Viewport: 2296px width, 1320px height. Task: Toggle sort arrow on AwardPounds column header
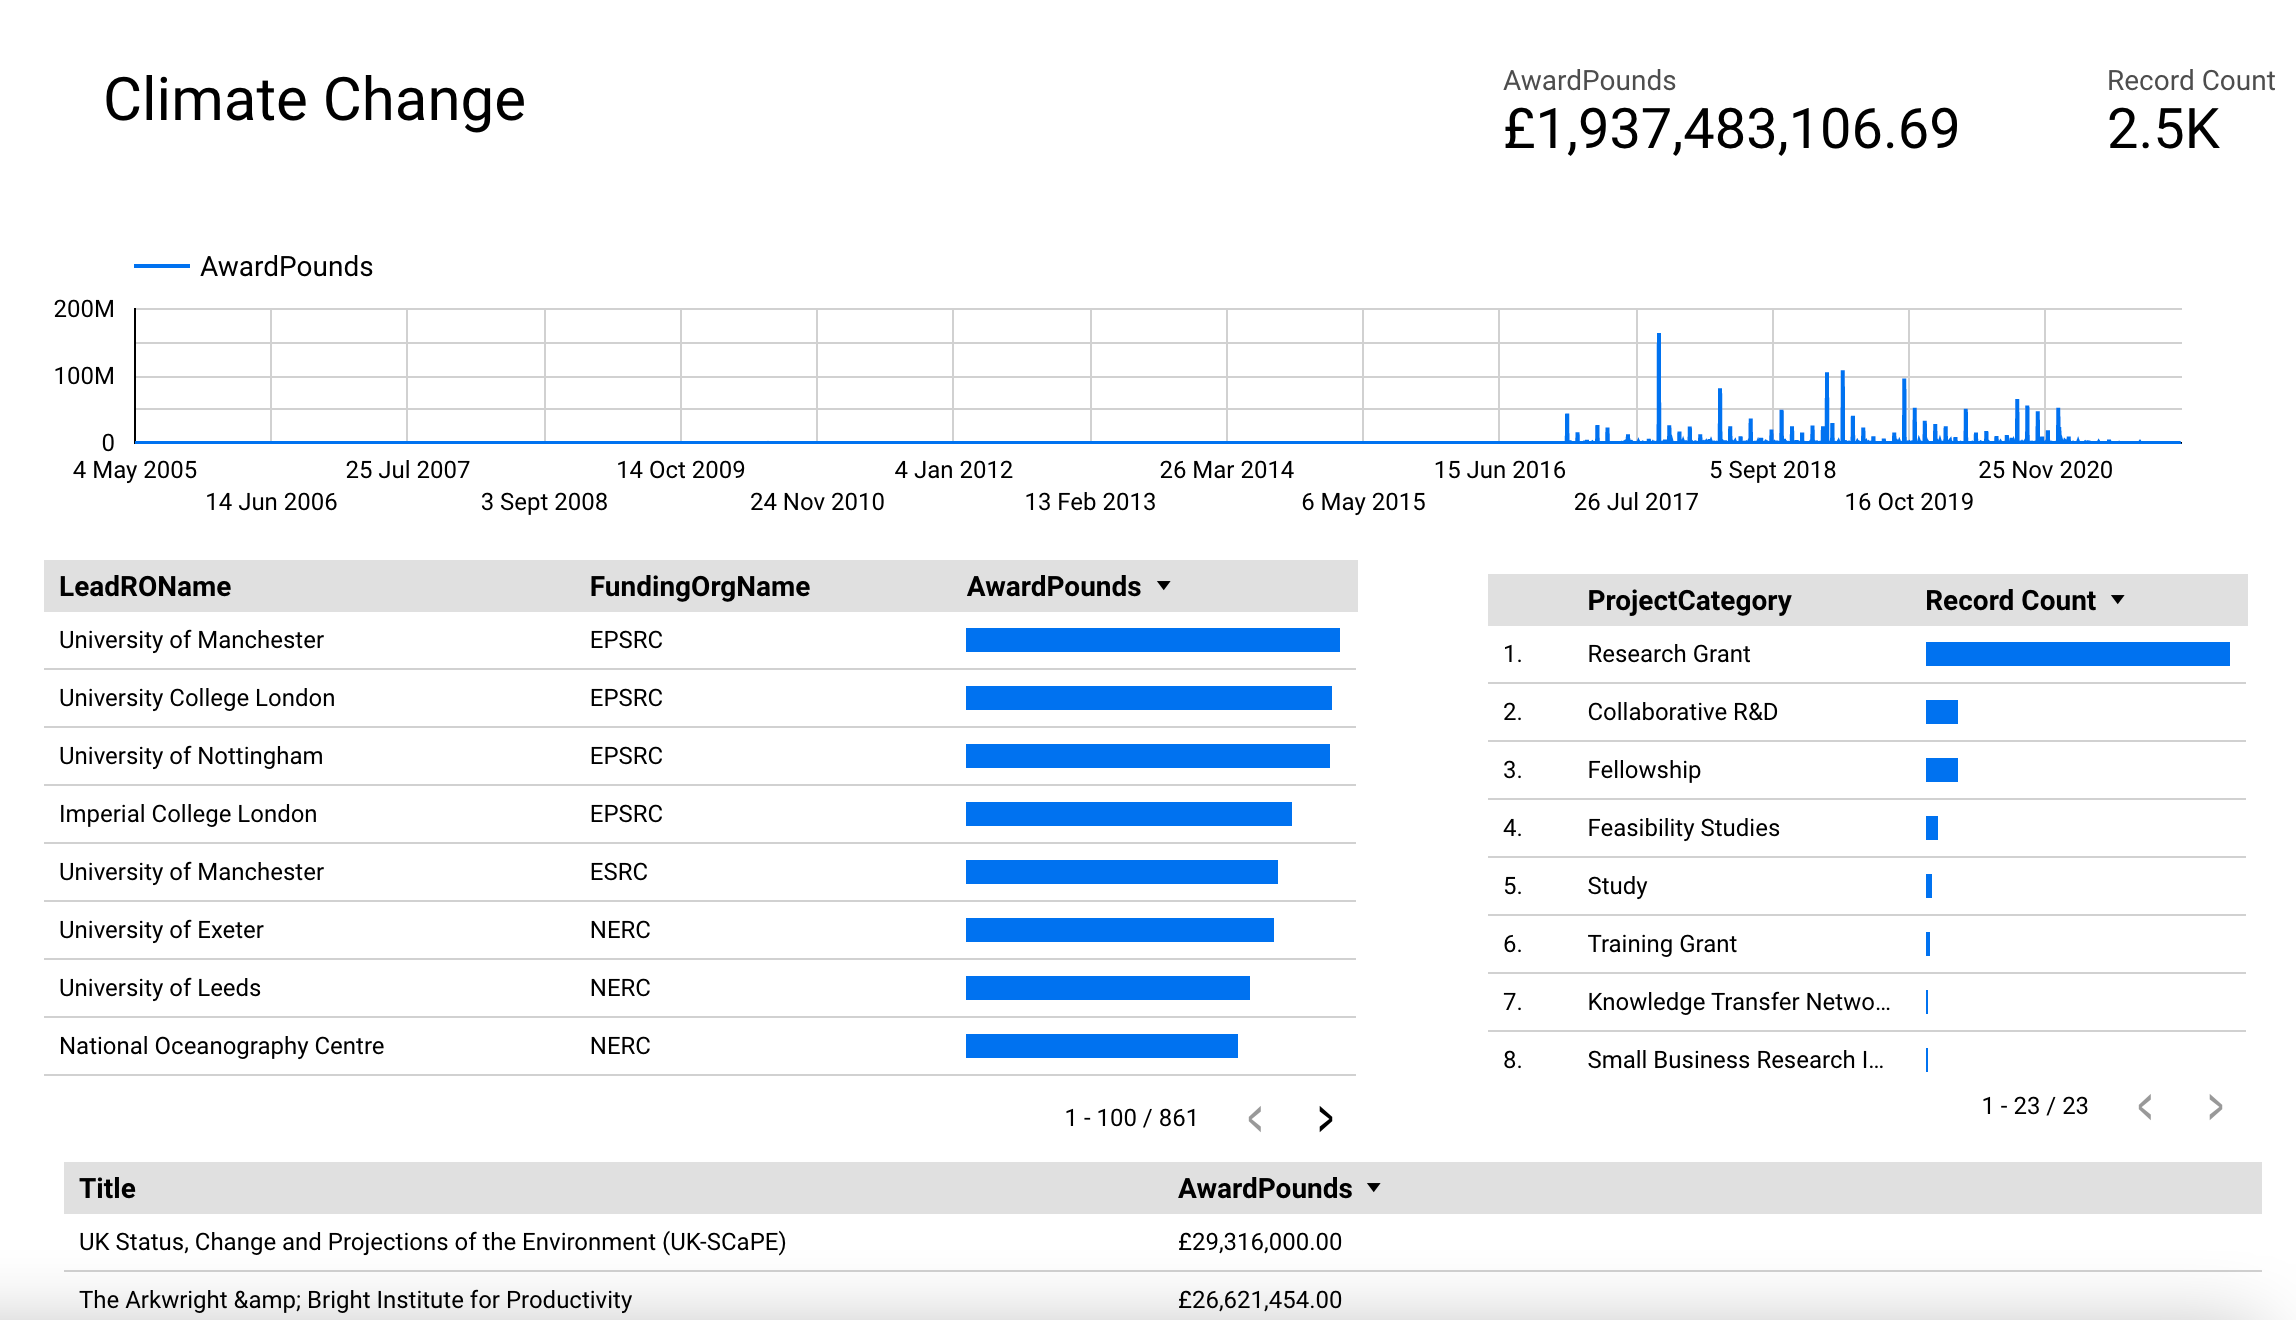point(1163,586)
